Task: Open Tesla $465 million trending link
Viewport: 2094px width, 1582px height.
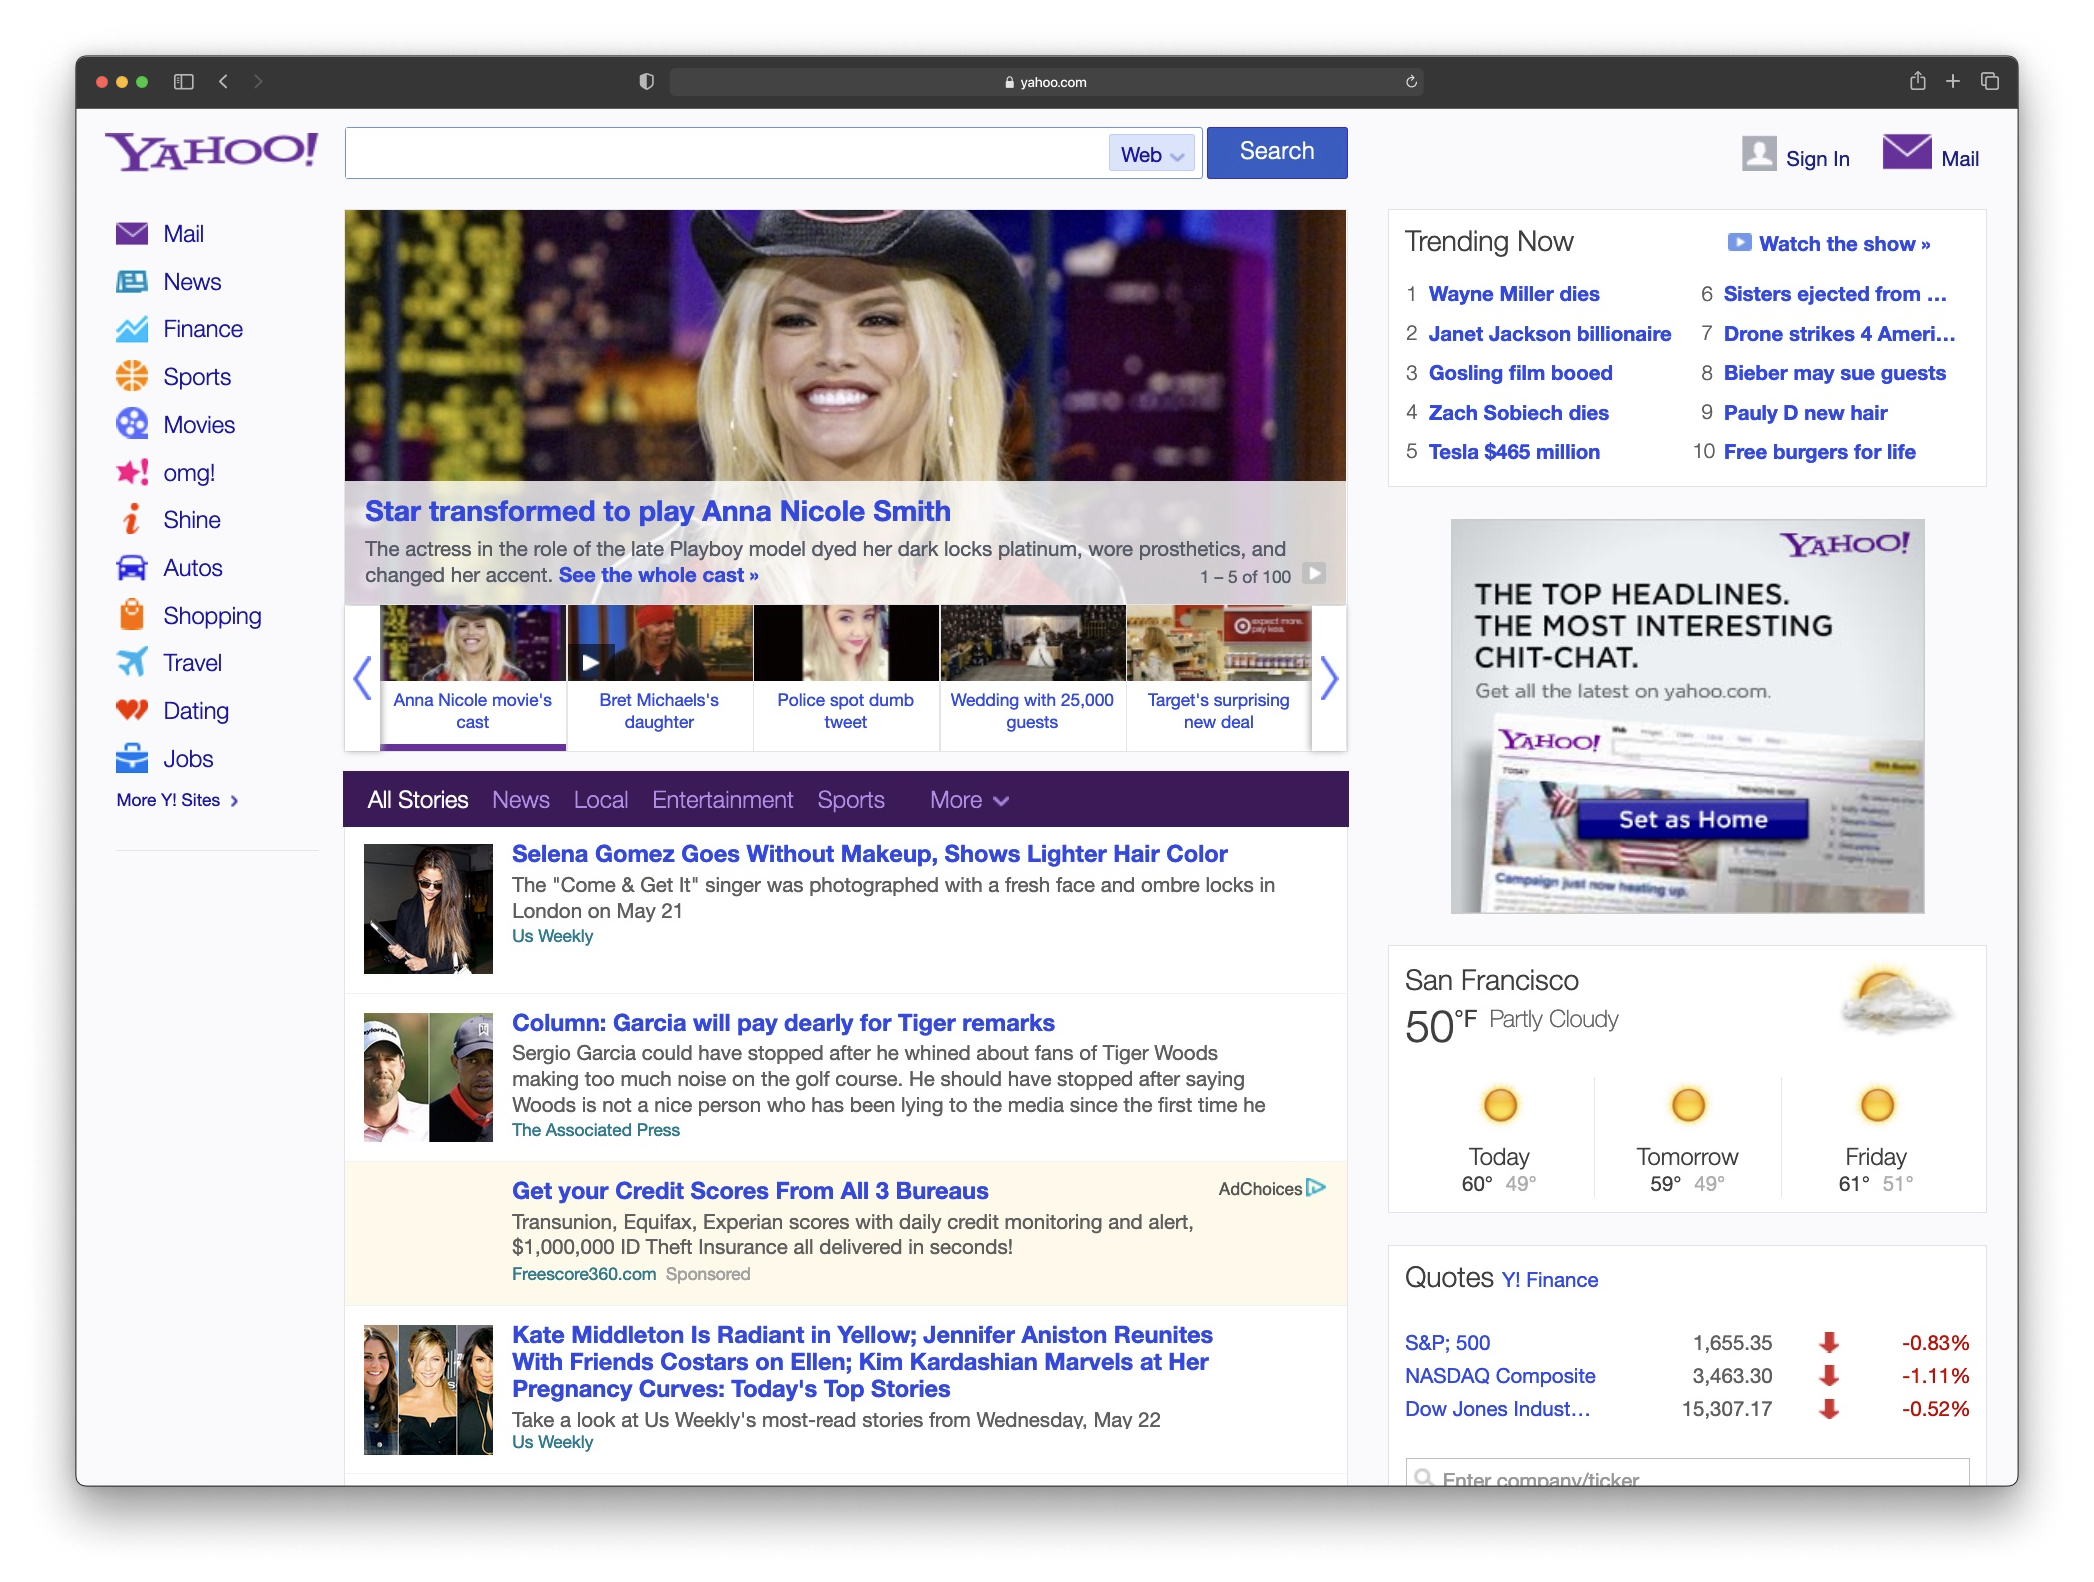Action: coord(1513,452)
